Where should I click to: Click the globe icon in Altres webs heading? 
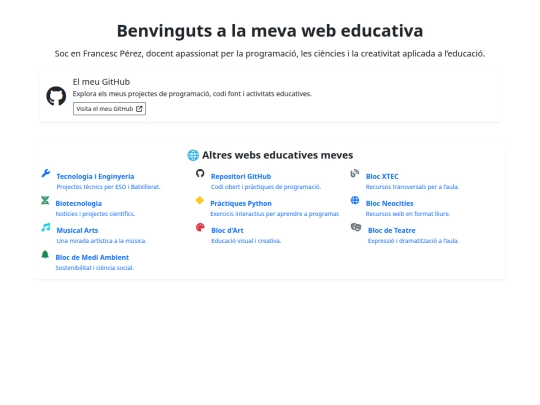193,155
